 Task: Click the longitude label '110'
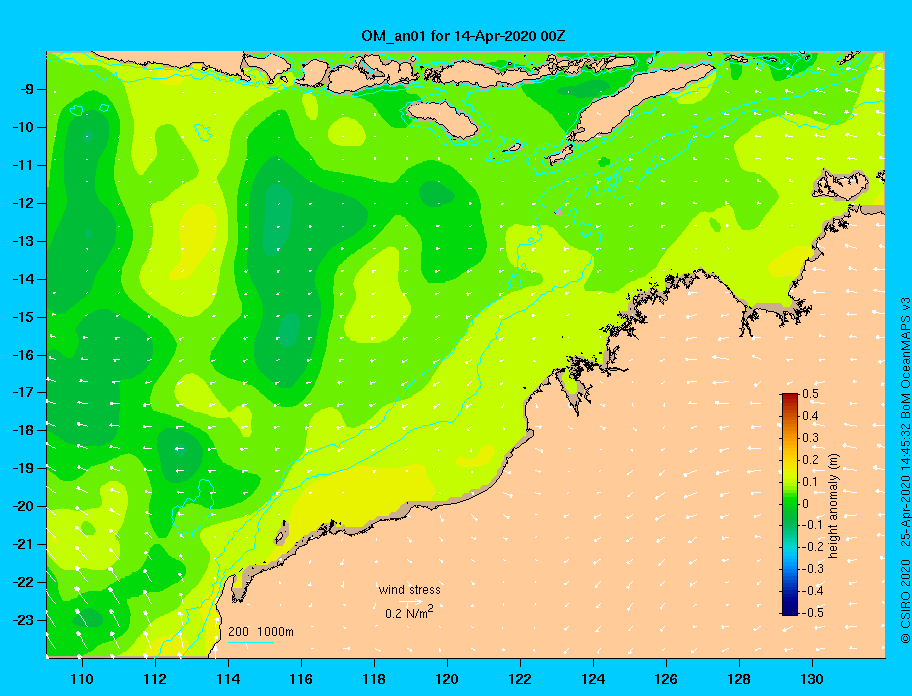[82, 679]
